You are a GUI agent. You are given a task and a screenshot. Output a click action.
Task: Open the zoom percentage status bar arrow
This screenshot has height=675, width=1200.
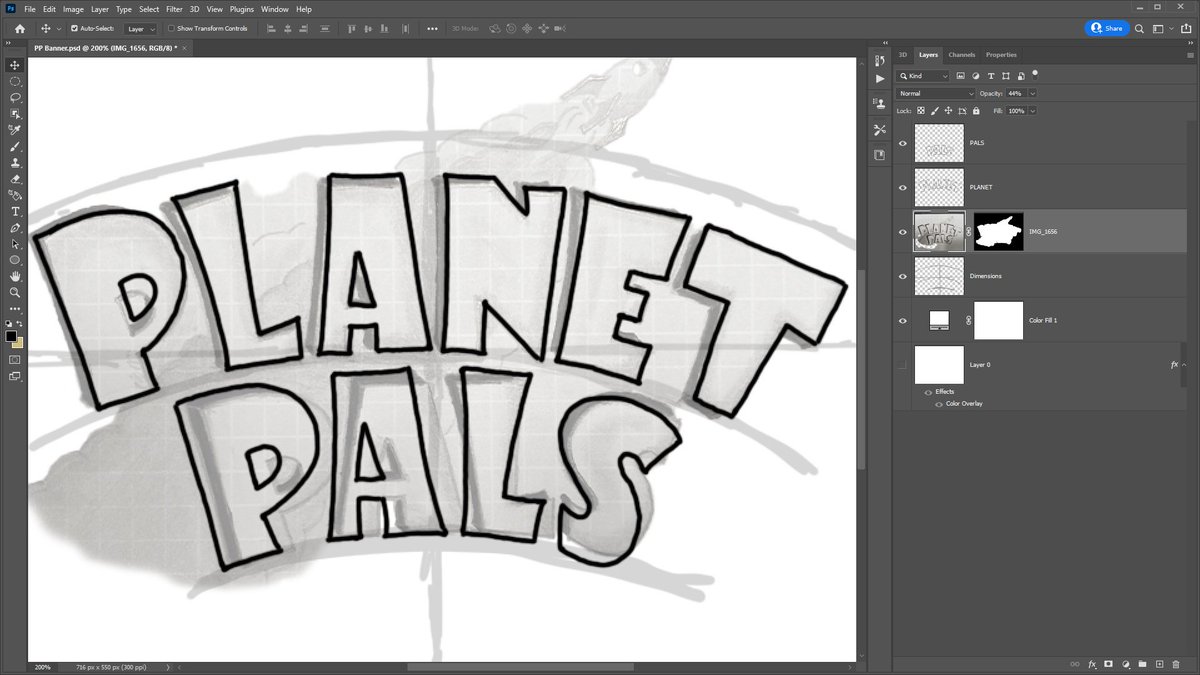point(167,666)
